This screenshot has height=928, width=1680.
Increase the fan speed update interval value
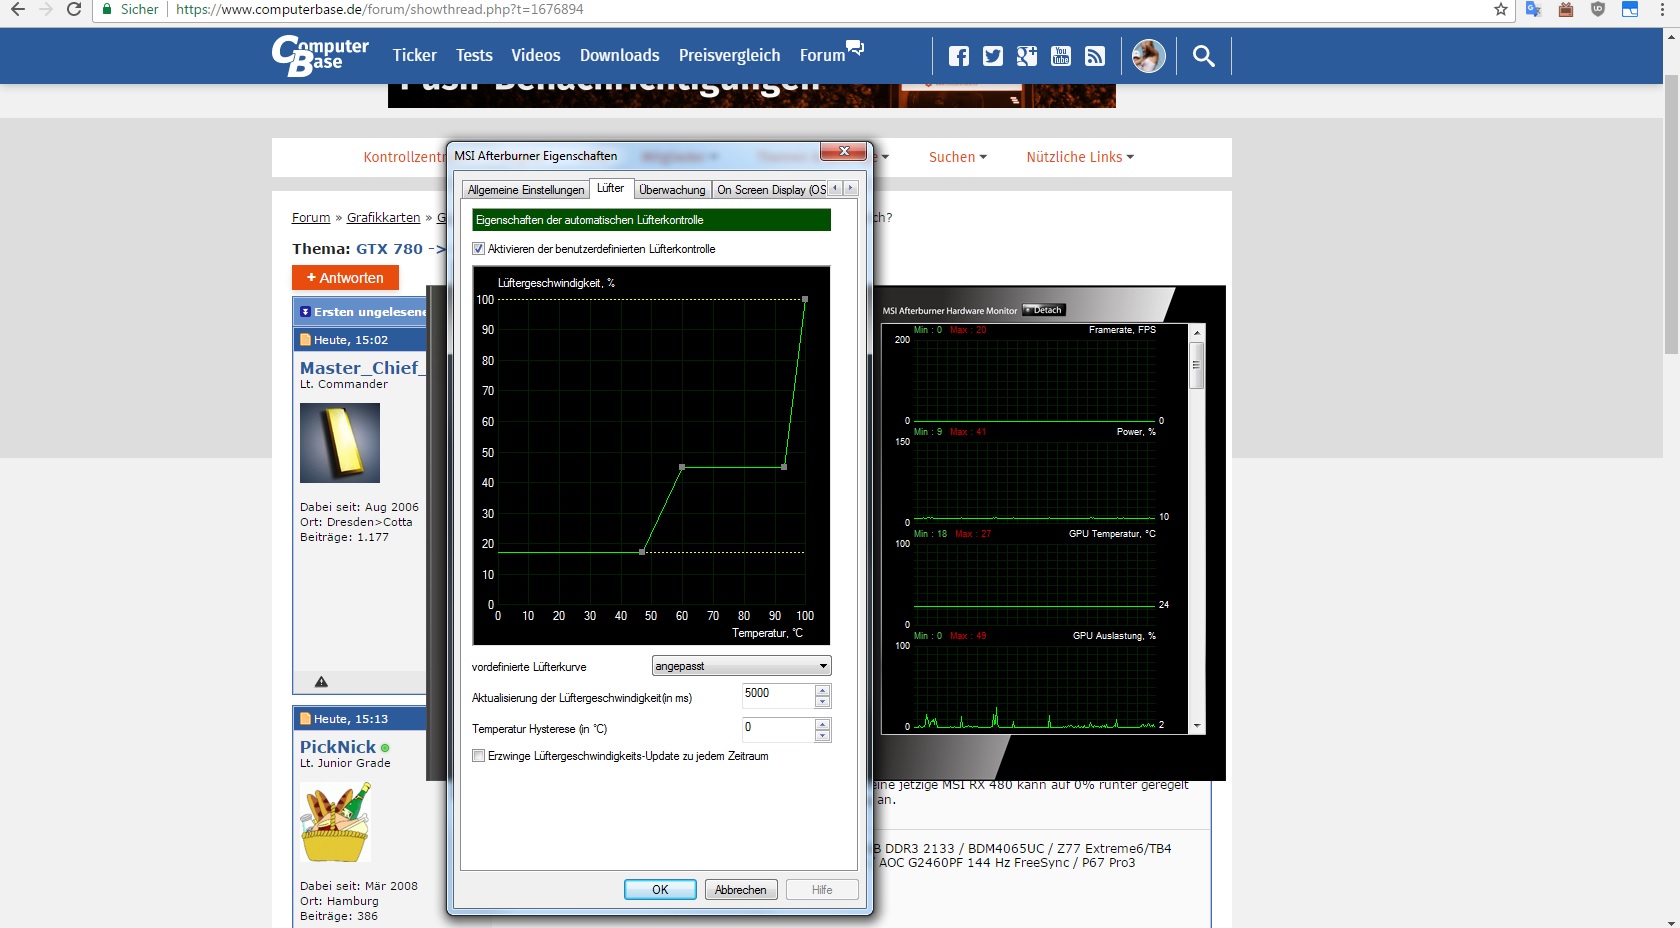(822, 690)
